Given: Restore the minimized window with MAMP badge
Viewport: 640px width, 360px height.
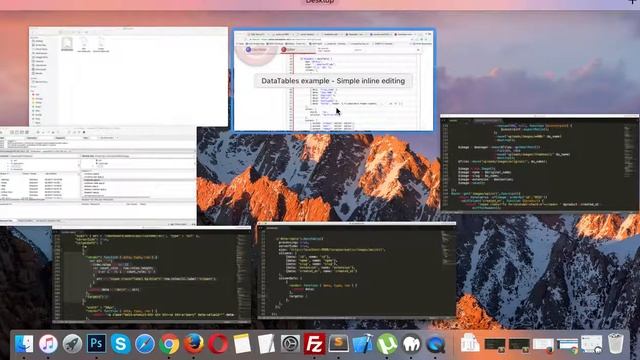Looking at the screenshot, I should click(x=592, y=345).
